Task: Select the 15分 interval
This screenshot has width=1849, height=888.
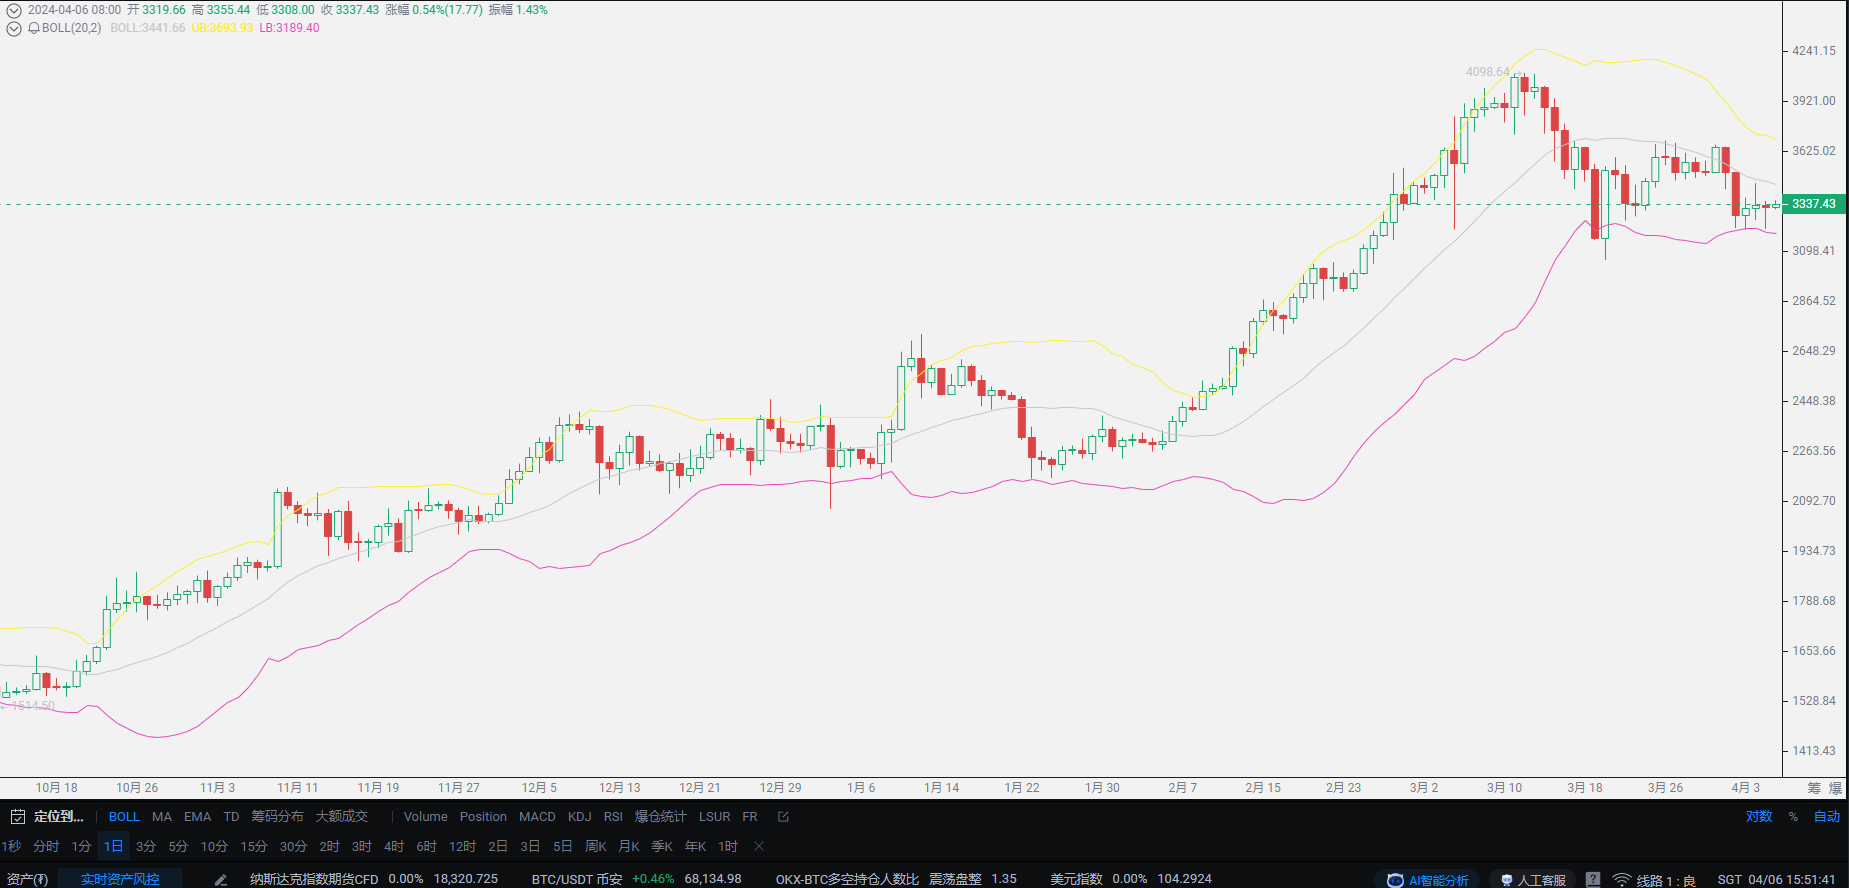Action: pos(254,846)
